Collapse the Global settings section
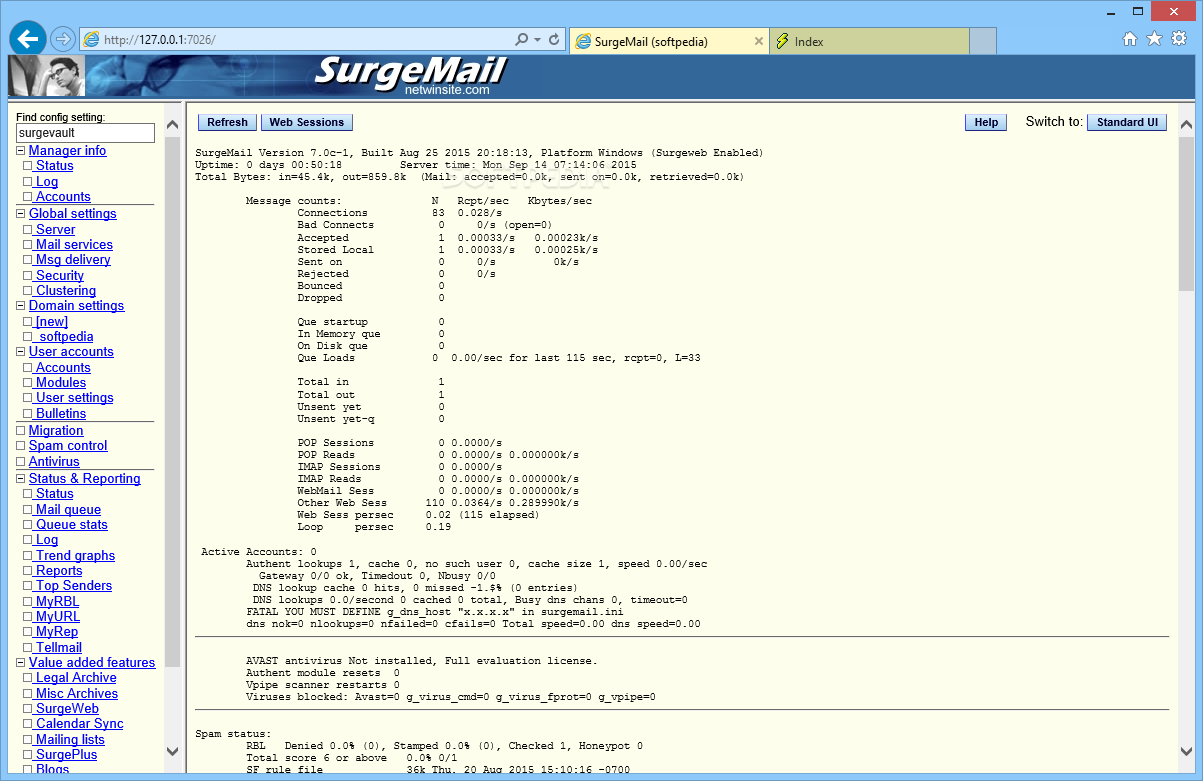Image resolution: width=1203 pixels, height=781 pixels. click(20, 214)
